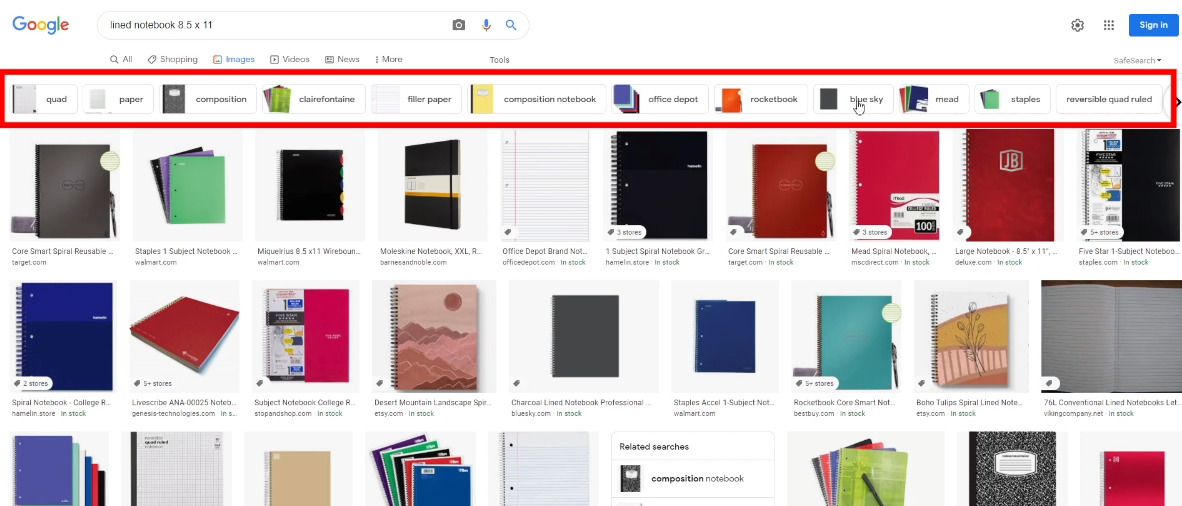
Task: Click the Sign in button
Action: [1153, 25]
